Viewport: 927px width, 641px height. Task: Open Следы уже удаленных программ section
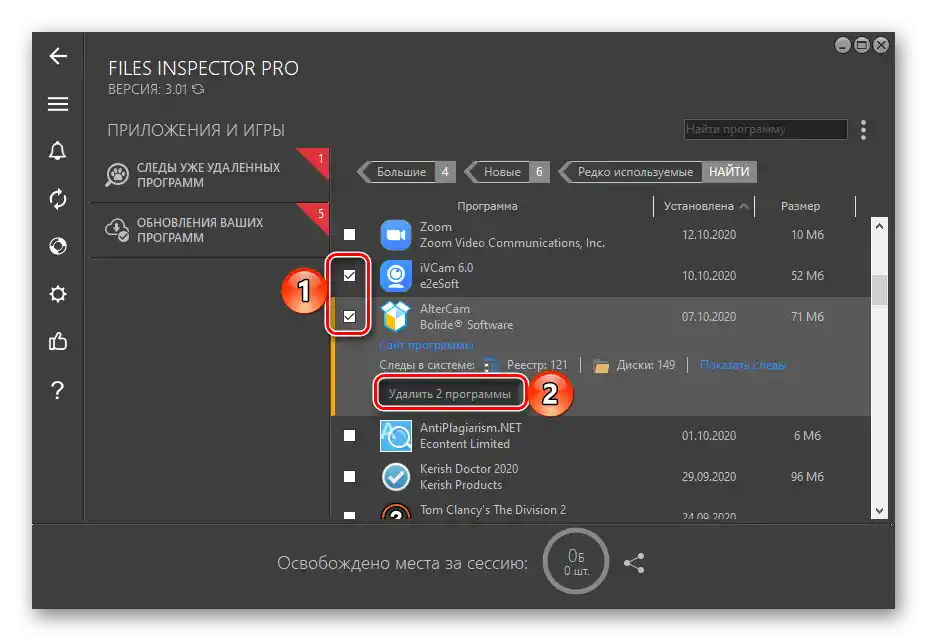209,175
